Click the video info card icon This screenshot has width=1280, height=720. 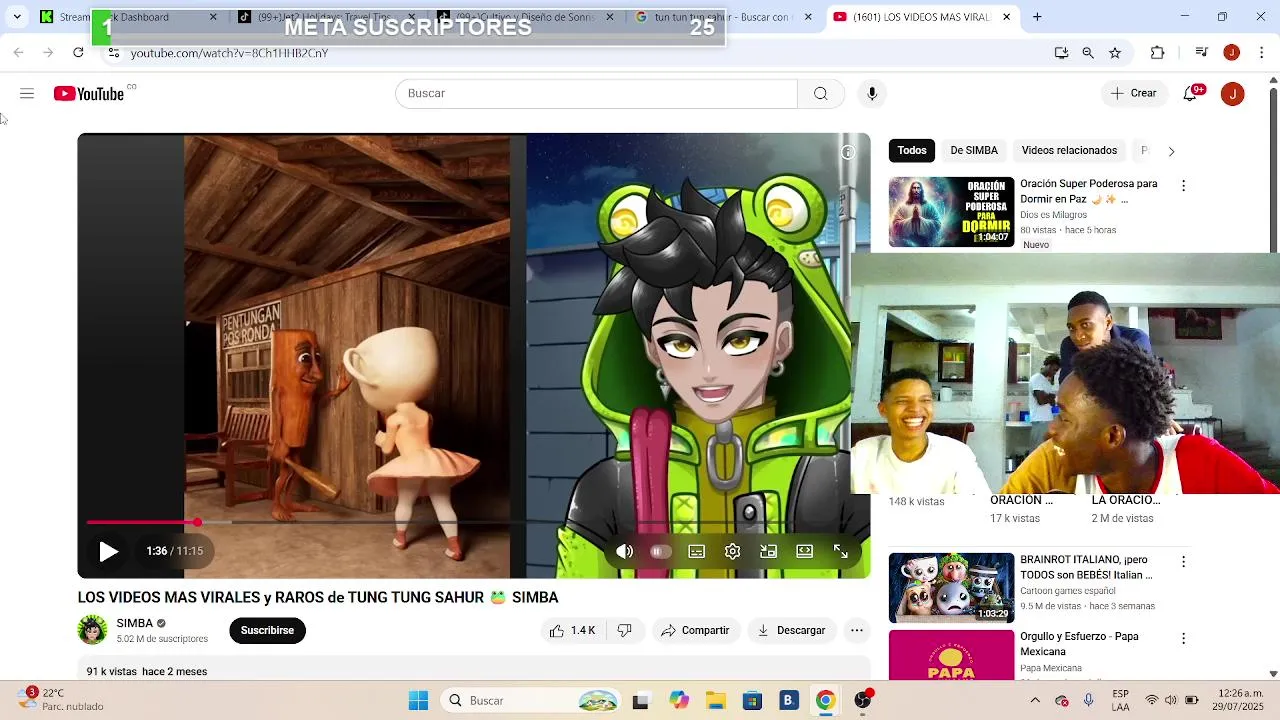coord(848,152)
